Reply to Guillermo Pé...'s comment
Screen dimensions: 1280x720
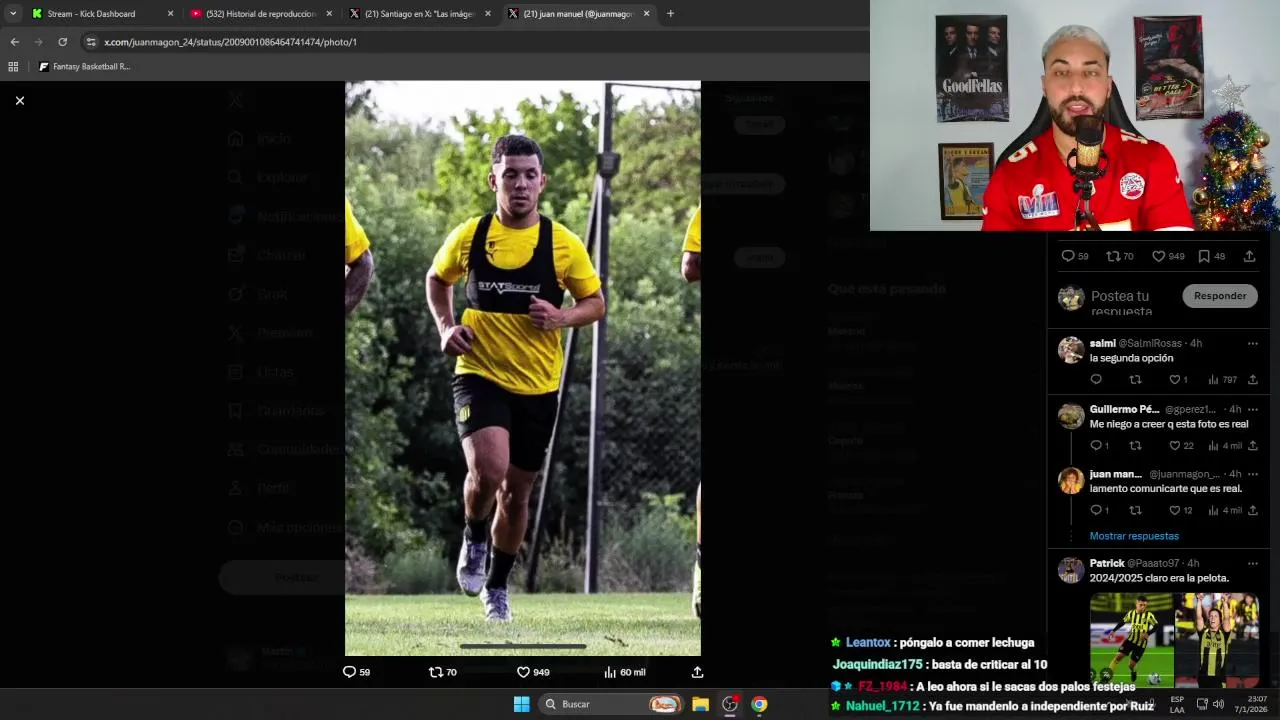(1096, 446)
